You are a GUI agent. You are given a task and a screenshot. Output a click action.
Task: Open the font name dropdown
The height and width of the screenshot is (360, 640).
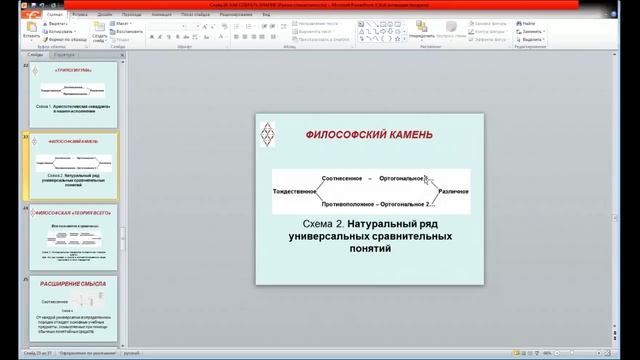coord(184,27)
